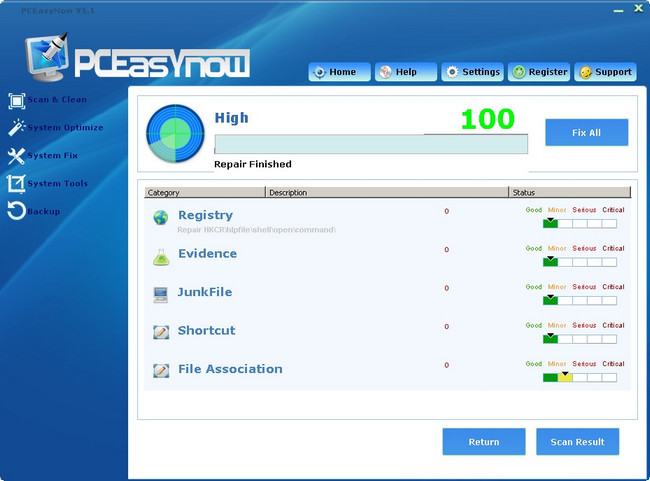The image size is (650, 481).
Task: Click the JunkFile category label
Action: 205,292
